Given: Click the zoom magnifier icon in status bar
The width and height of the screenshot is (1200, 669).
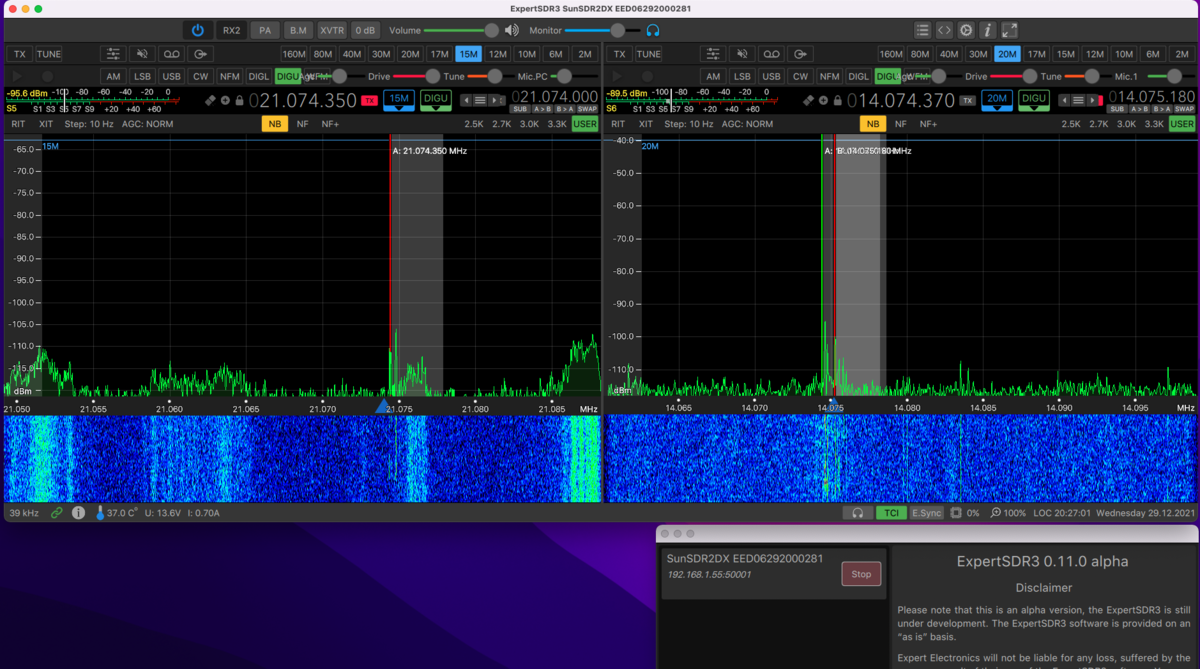Looking at the screenshot, I should (x=996, y=513).
